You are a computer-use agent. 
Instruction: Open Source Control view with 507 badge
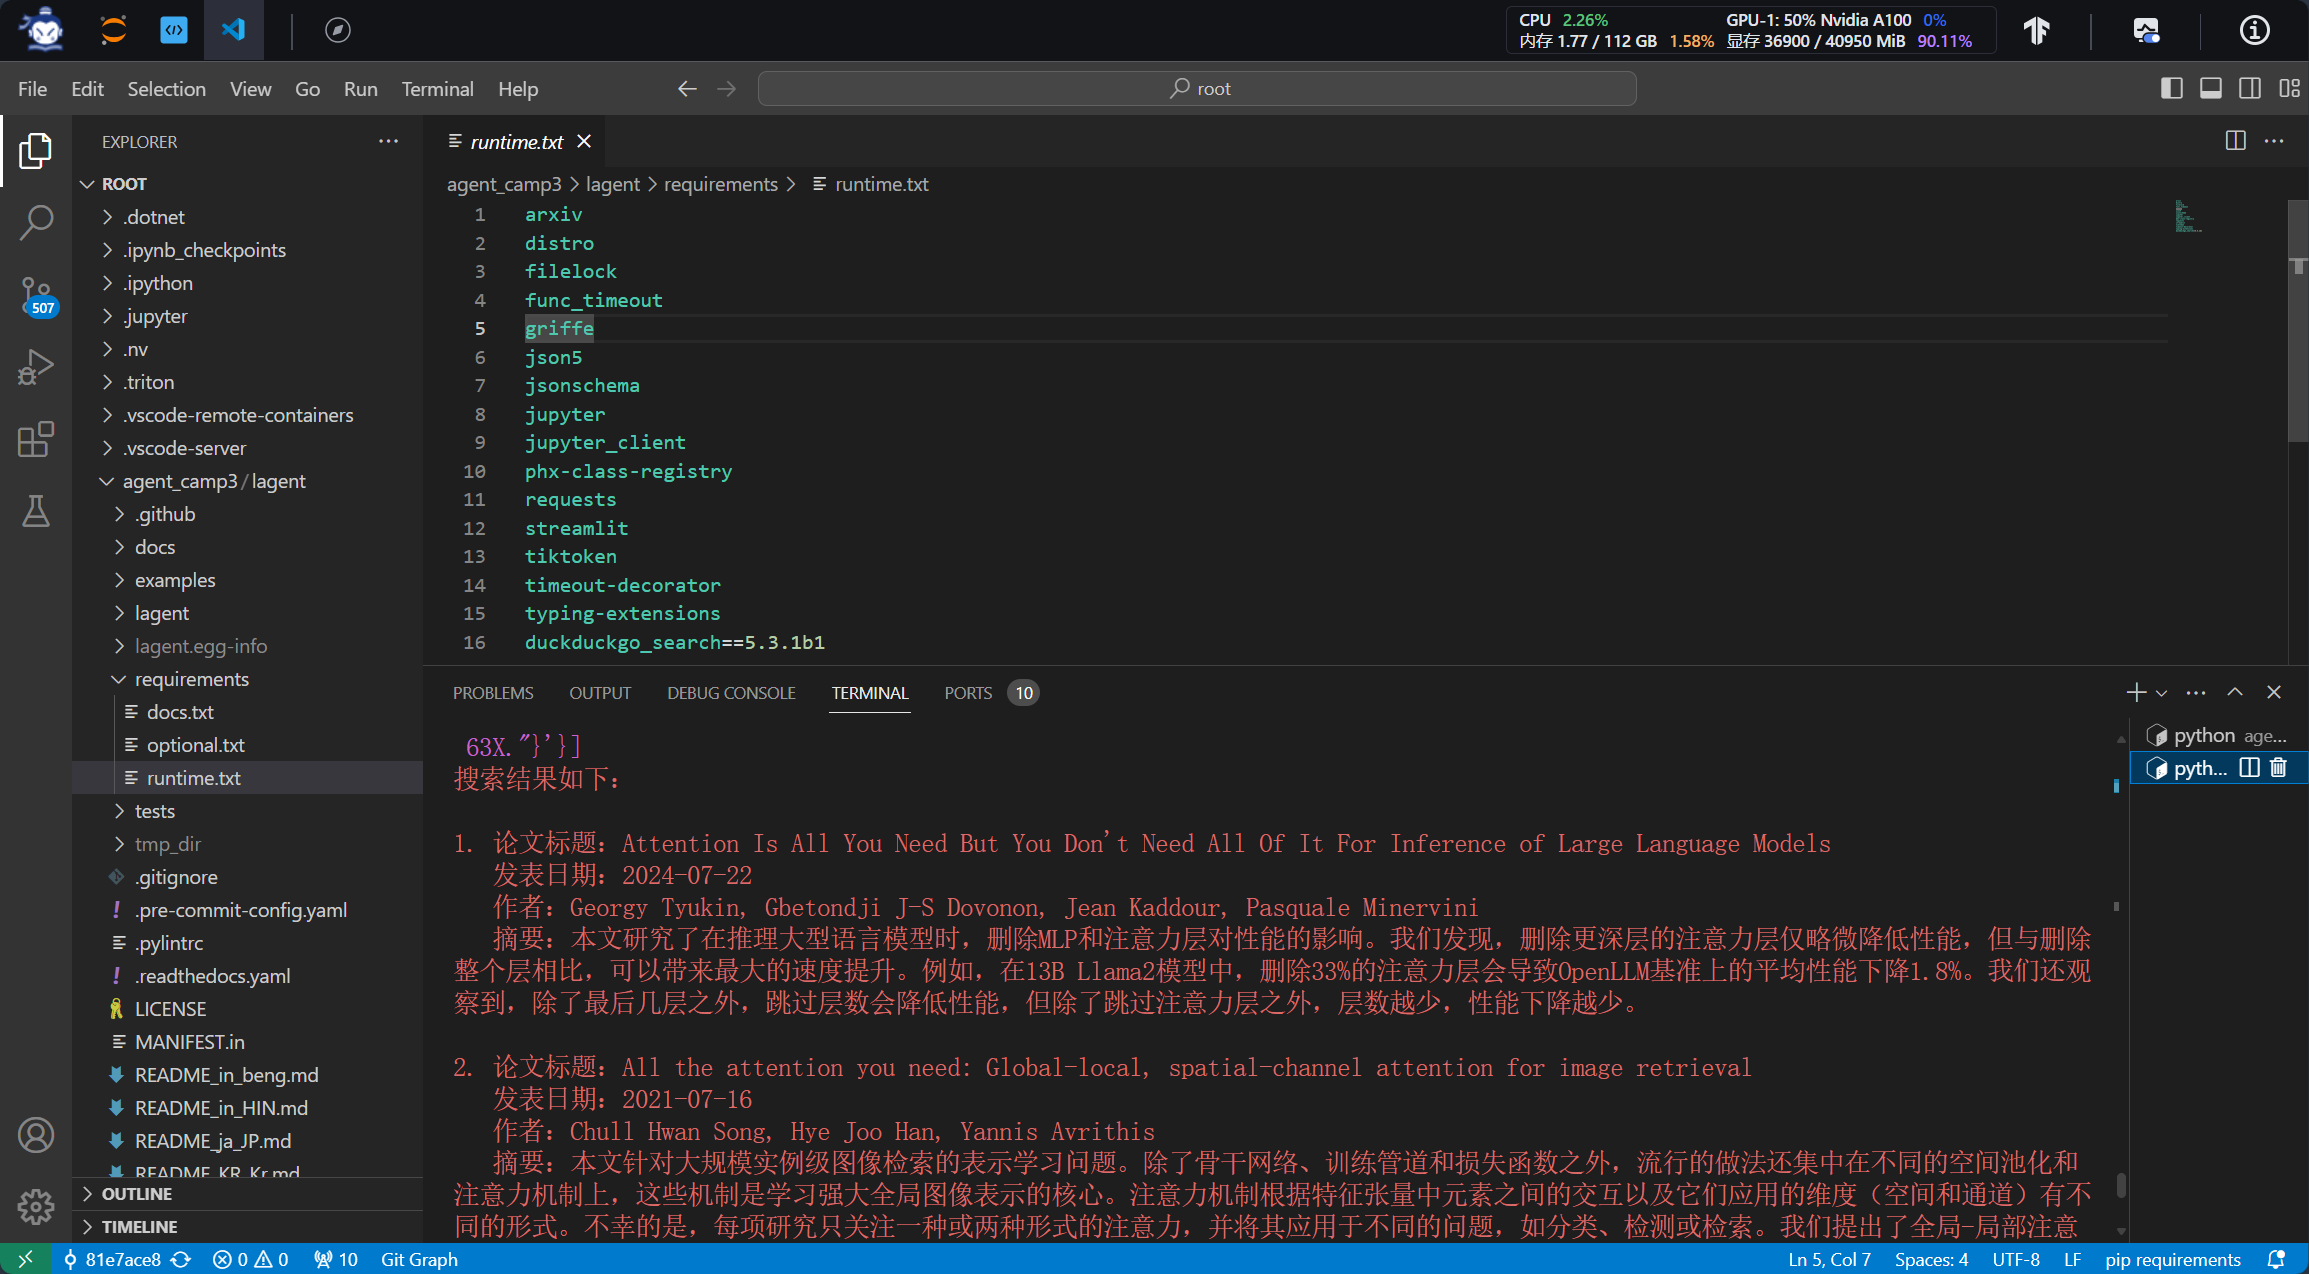pos(36,295)
